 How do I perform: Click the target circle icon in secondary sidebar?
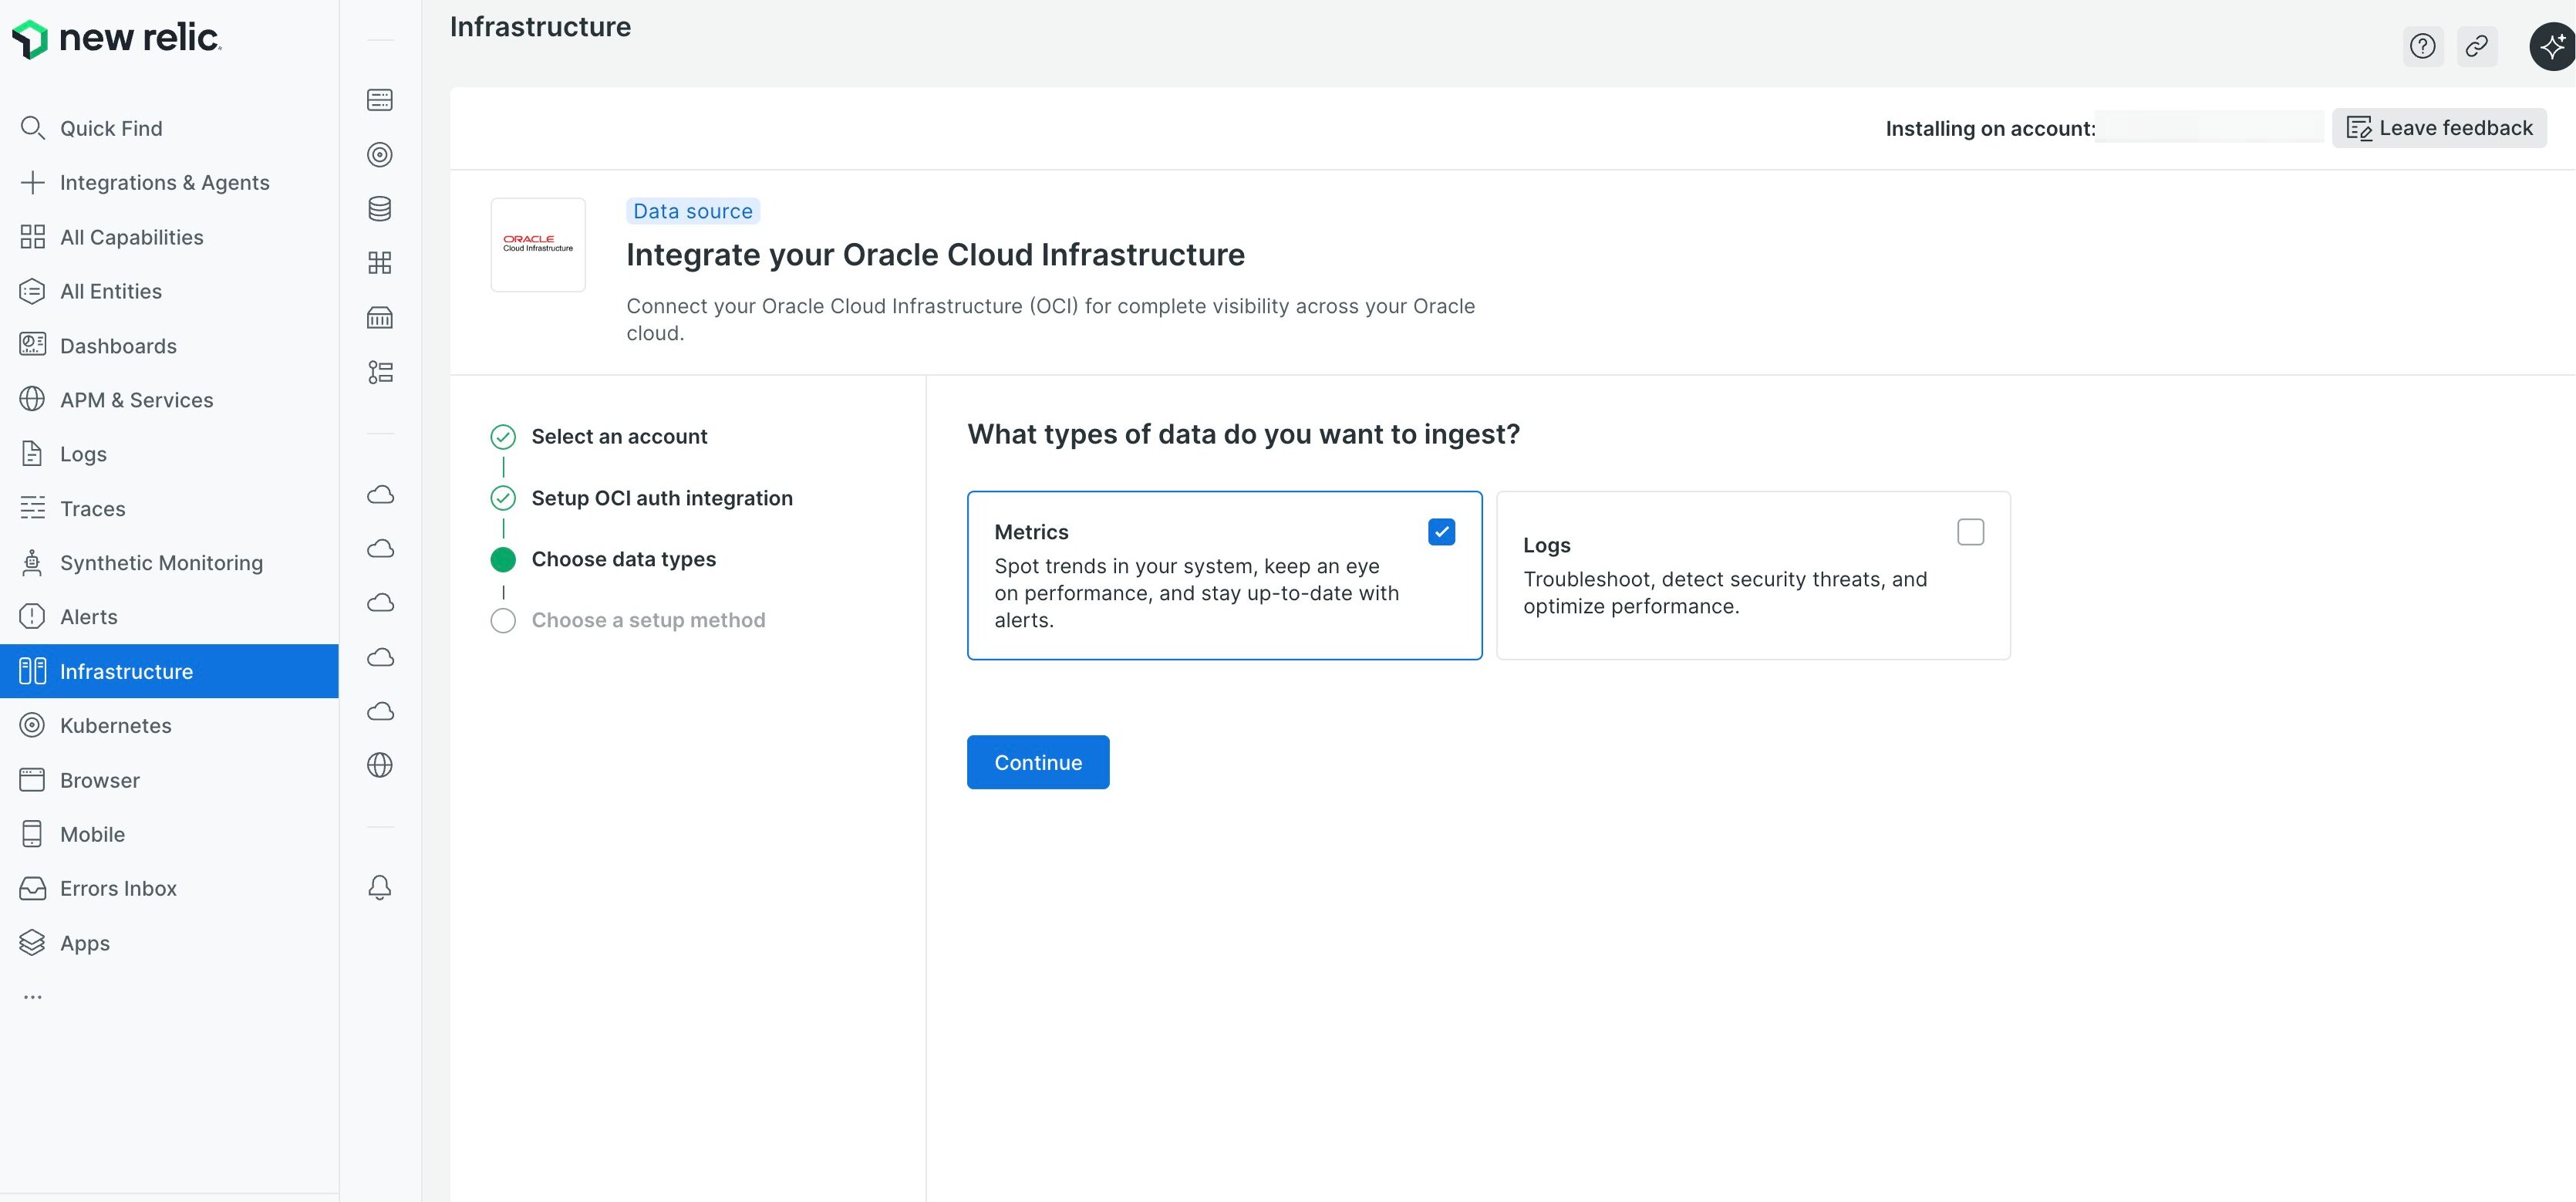[380, 154]
